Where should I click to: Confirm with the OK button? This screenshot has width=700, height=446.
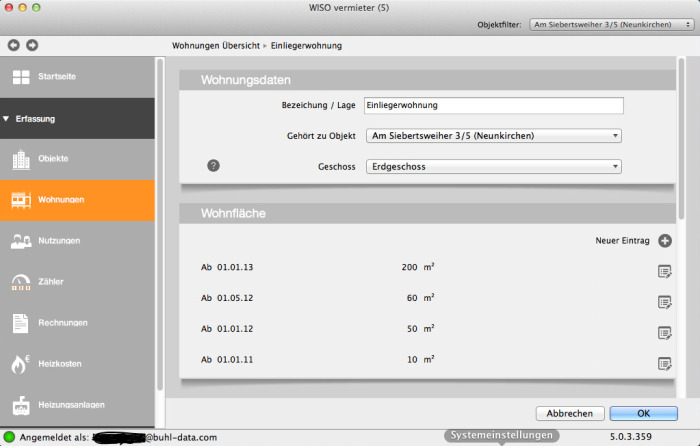644,413
